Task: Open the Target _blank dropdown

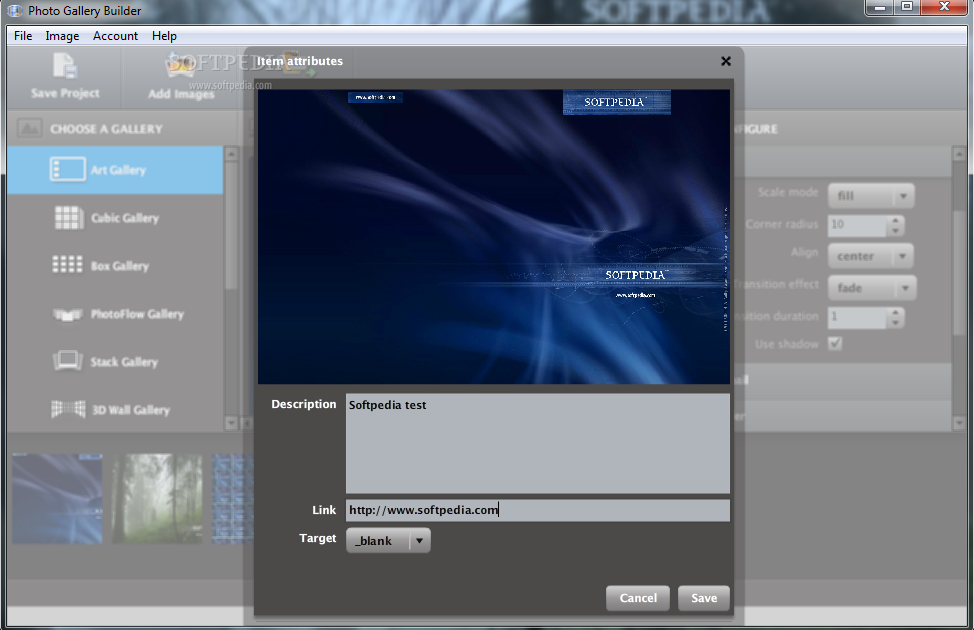Action: click(x=388, y=541)
